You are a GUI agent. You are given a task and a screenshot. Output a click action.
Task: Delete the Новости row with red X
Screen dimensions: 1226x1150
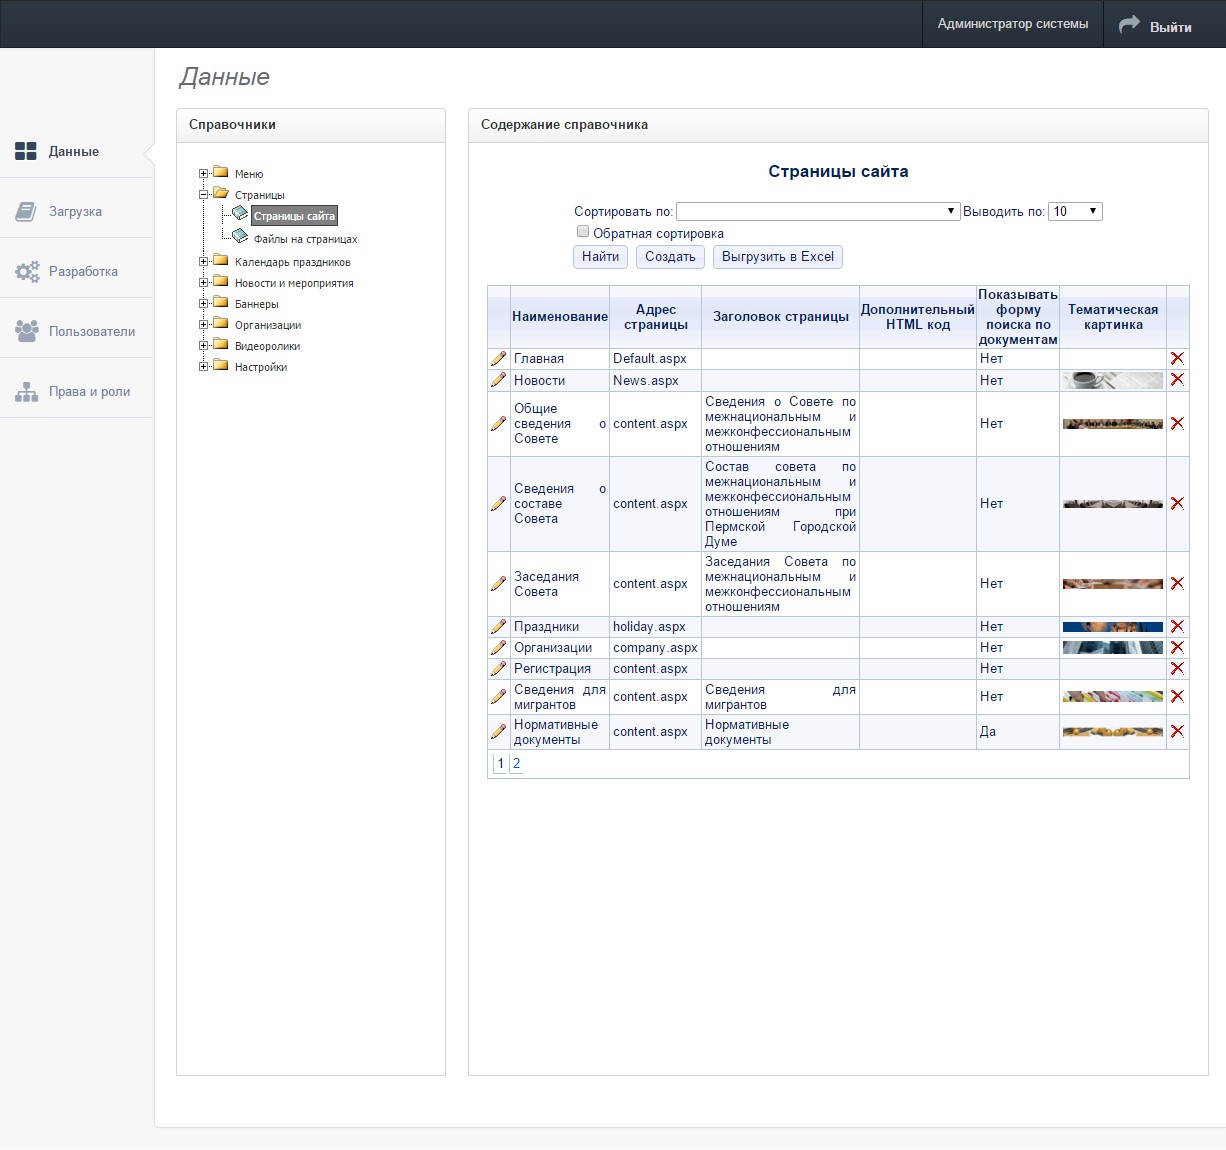(x=1177, y=380)
